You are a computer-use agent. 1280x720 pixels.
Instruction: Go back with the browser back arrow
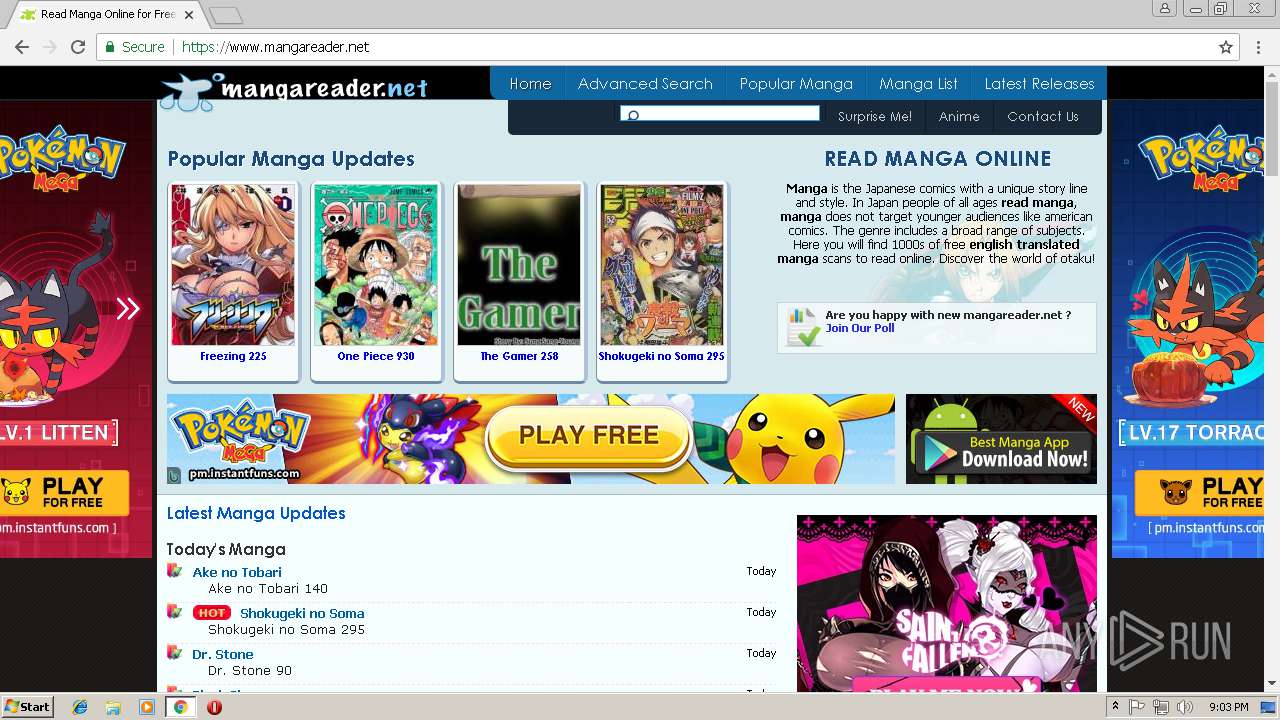(21, 47)
